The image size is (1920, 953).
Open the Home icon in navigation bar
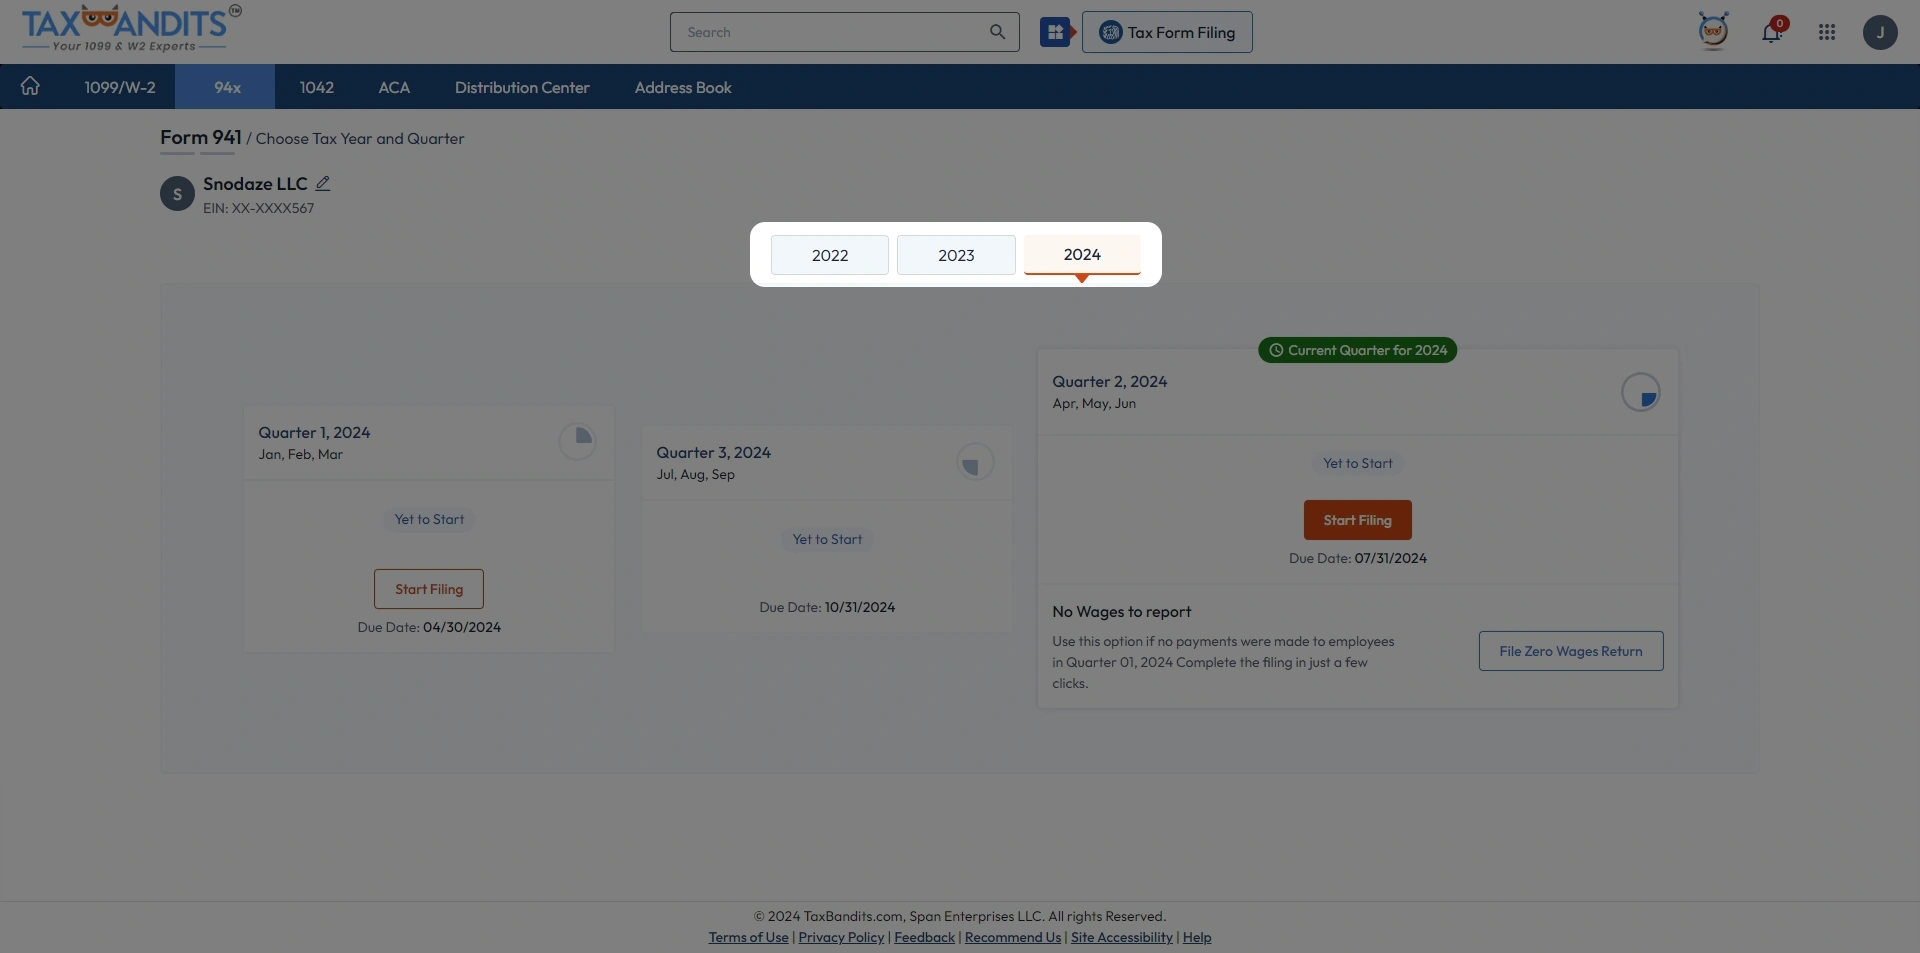[30, 87]
